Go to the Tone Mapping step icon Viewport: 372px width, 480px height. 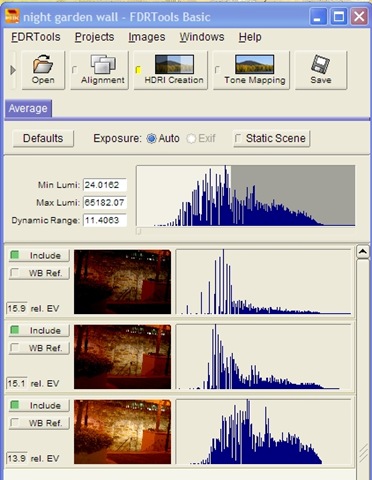[255, 64]
